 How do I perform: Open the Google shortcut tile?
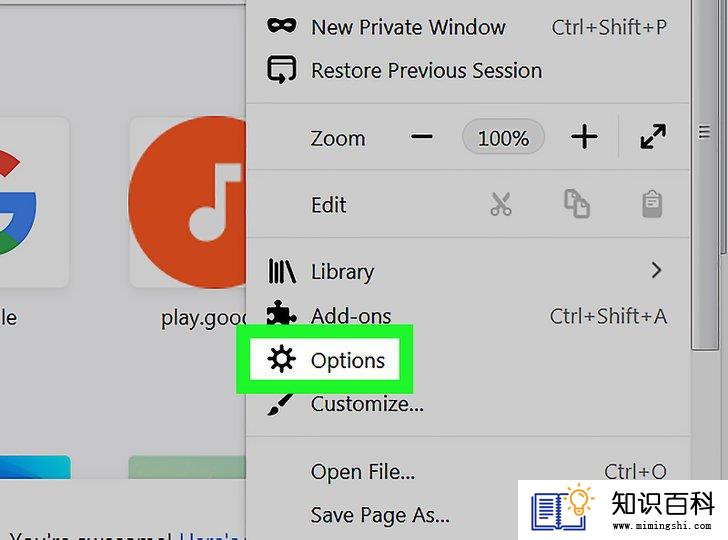pyautogui.click(x=34, y=202)
